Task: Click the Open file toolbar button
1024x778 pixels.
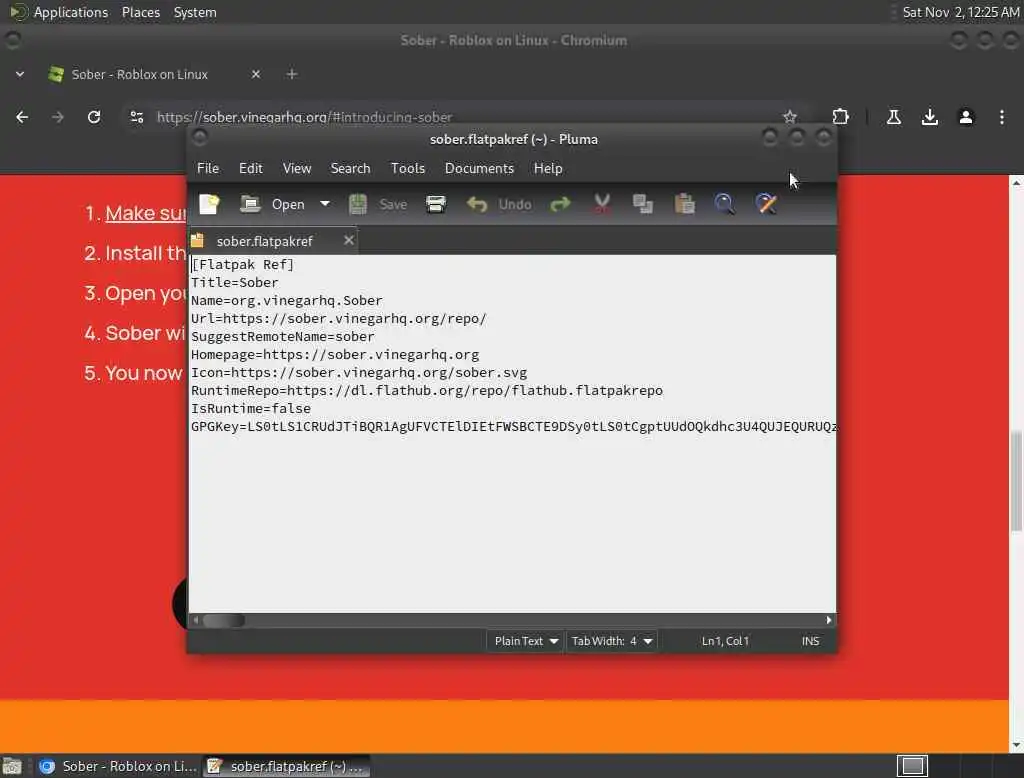Action: pyautogui.click(x=272, y=204)
